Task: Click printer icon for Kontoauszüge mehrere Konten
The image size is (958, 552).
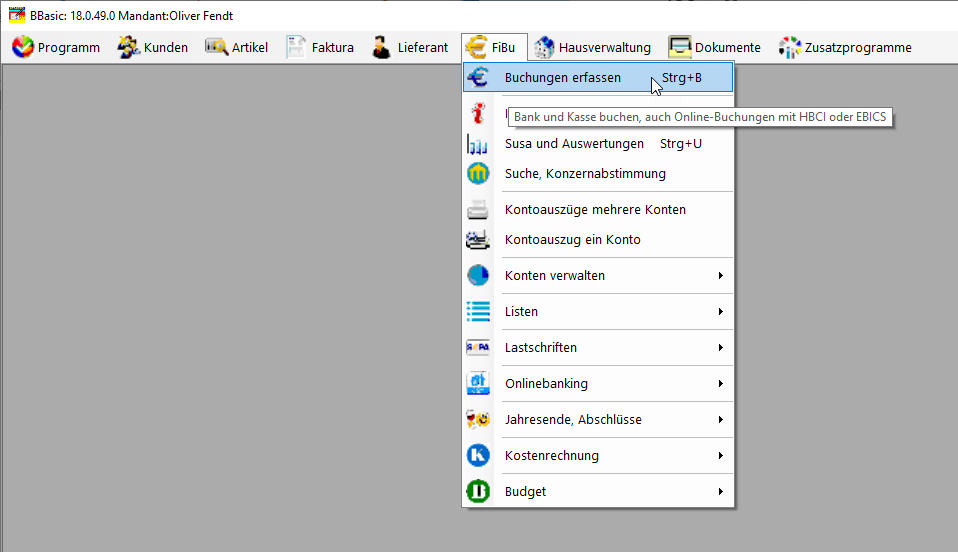Action: click(x=478, y=210)
